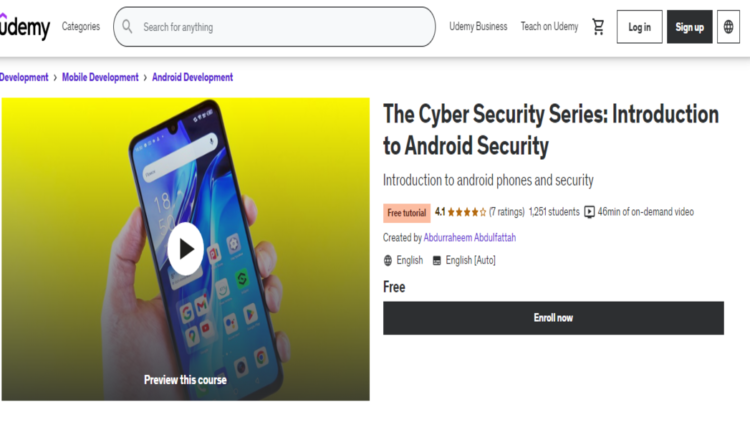Go to Mobile Development breadcrumb
Viewport: 750px width, 430px height.
(x=101, y=77)
